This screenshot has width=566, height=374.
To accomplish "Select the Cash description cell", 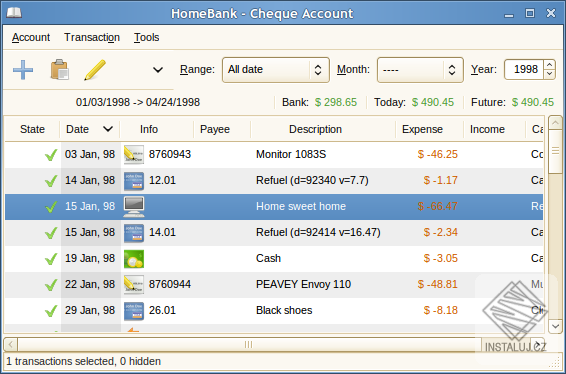I will (x=268, y=258).
